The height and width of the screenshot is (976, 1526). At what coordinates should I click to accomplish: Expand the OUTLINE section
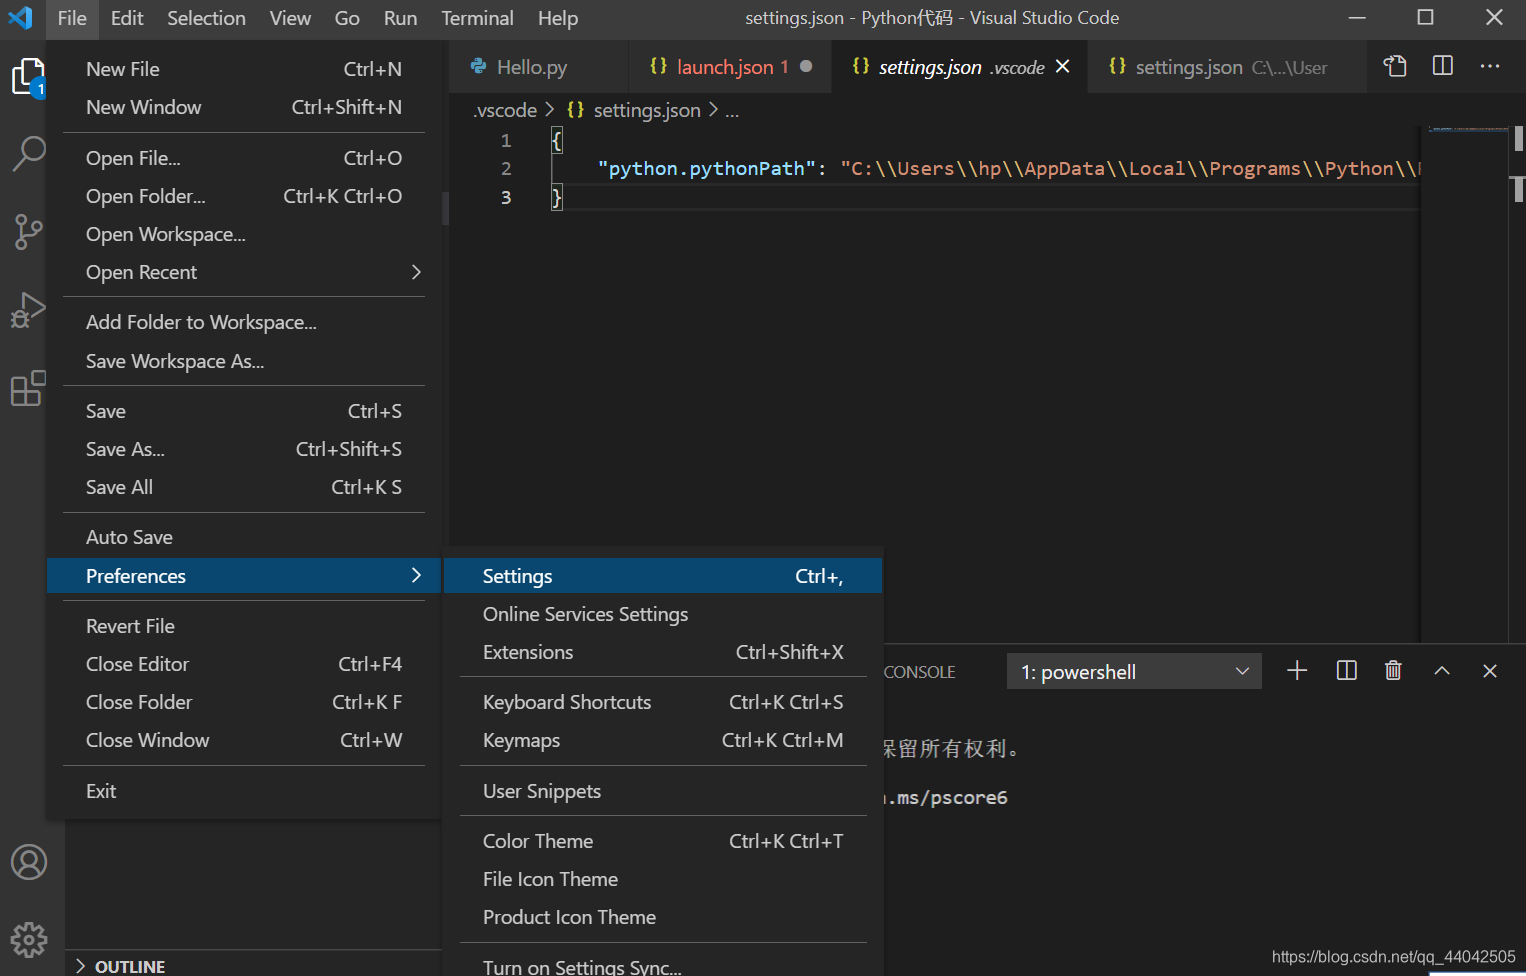253,966
